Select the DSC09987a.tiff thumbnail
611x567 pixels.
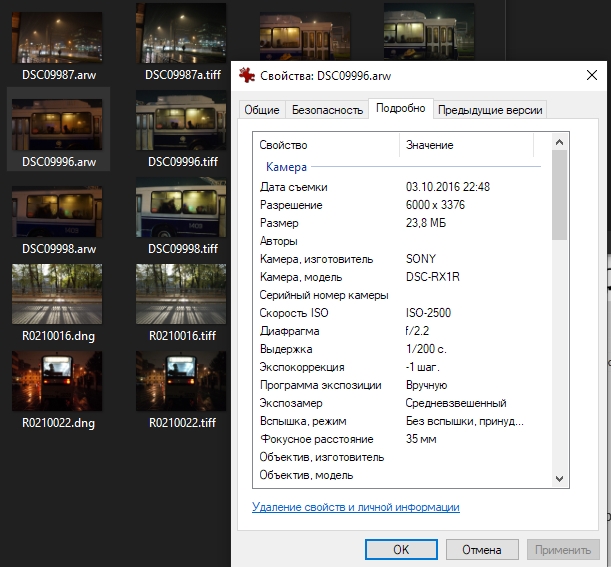coord(181,34)
